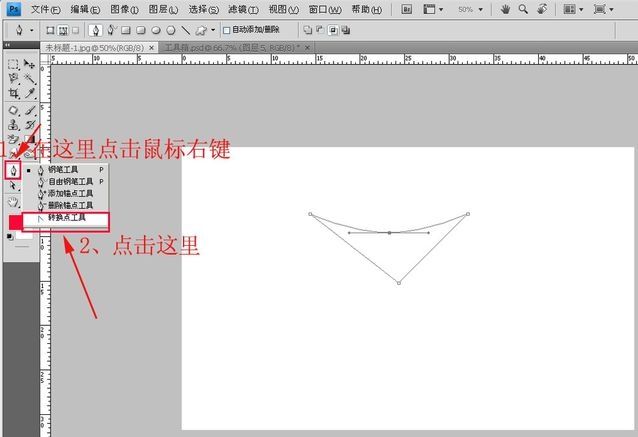Select the Healing Brush tool

13,110
